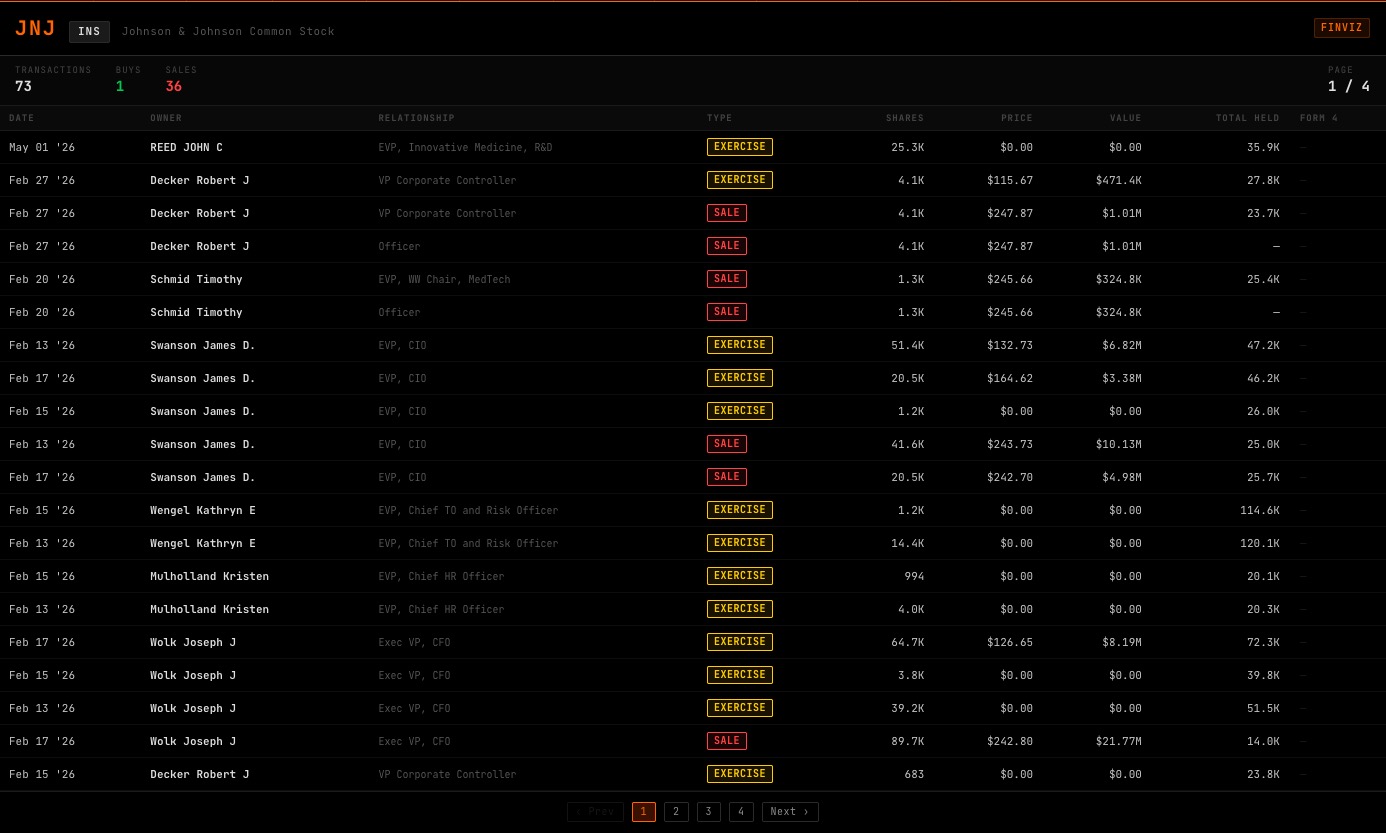Image resolution: width=1386 pixels, height=833 pixels.
Task: Click the 120.1K total held cell
Action: click(x=1260, y=543)
